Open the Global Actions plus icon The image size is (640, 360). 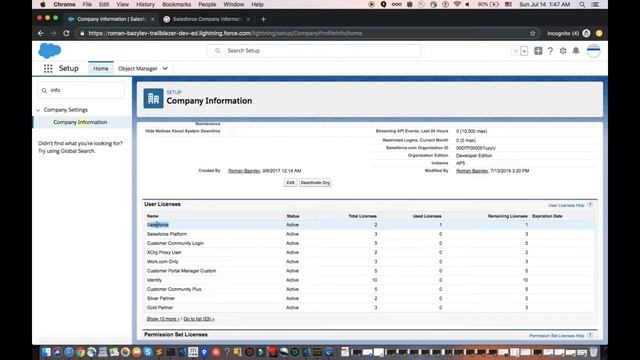pos(538,51)
